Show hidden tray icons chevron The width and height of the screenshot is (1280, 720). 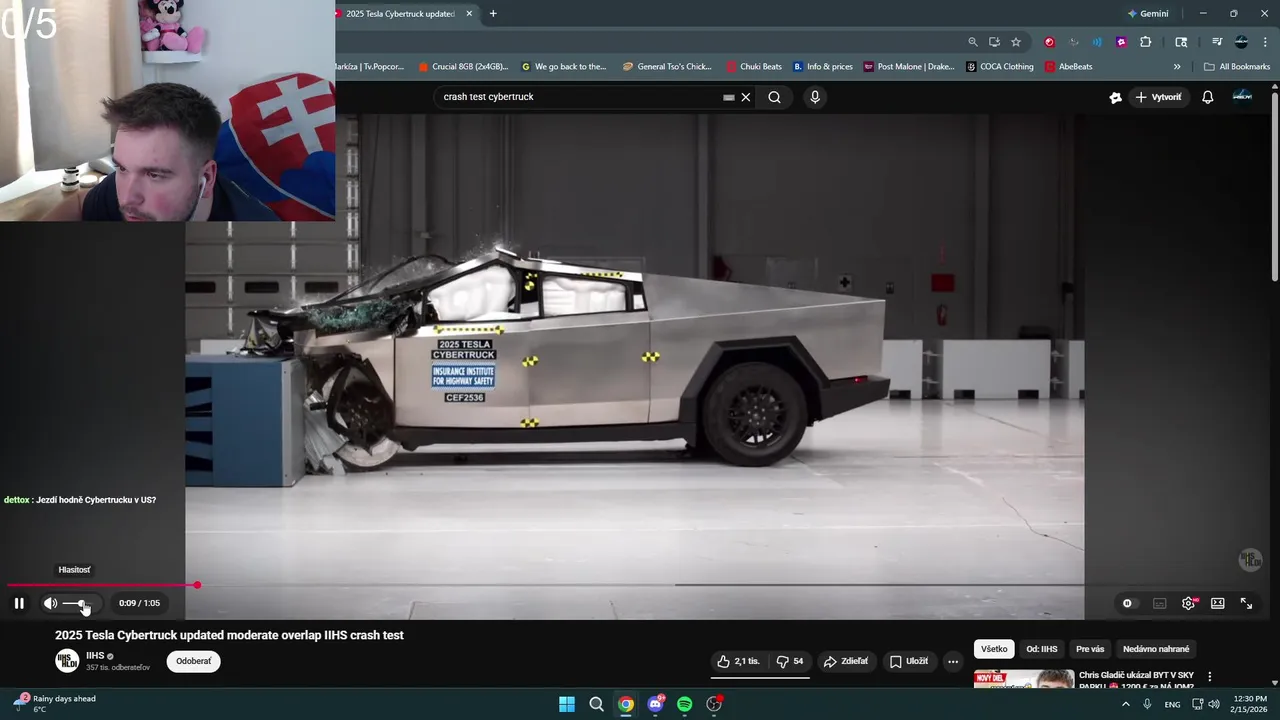[x=1126, y=704]
